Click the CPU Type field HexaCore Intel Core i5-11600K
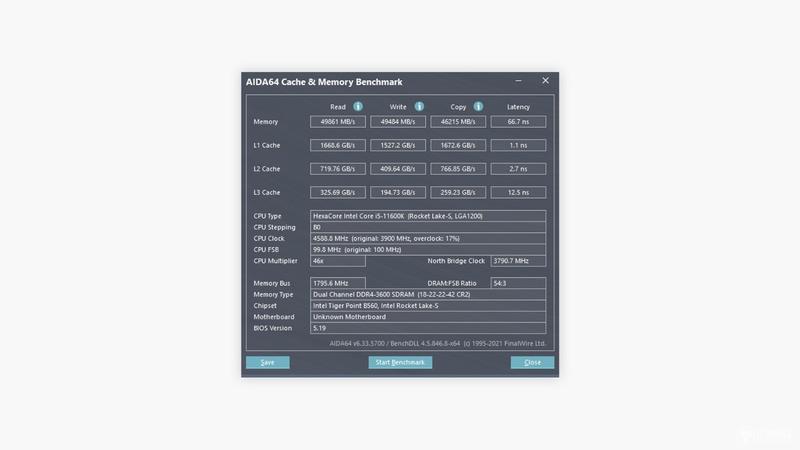Image resolution: width=800 pixels, height=450 pixels. 428,216
